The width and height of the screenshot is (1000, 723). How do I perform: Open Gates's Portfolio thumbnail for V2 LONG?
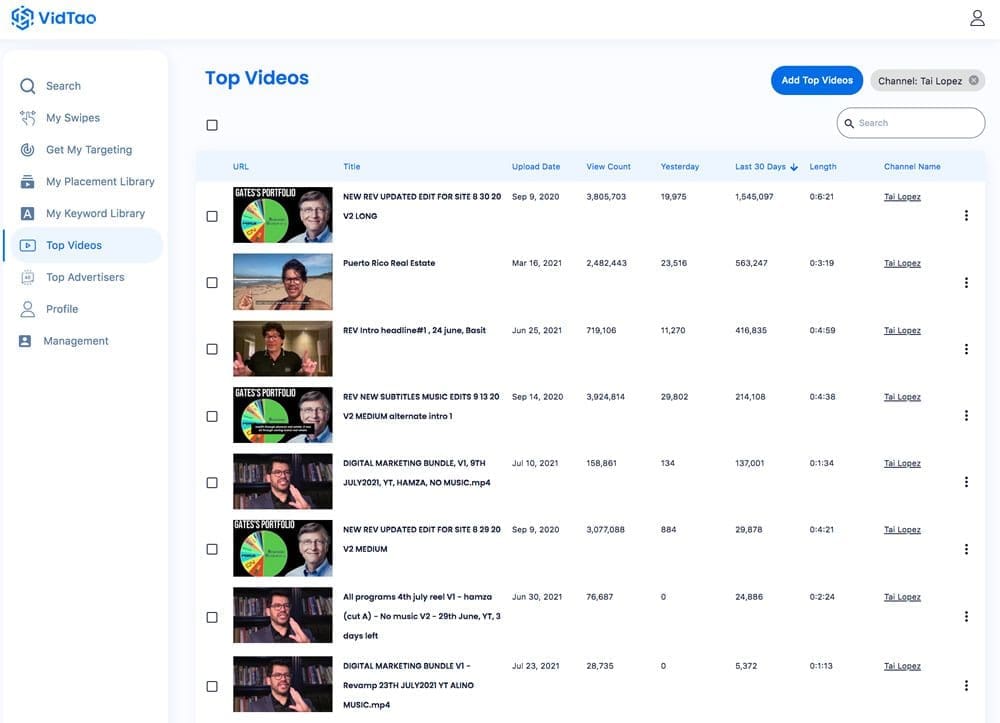(x=283, y=215)
